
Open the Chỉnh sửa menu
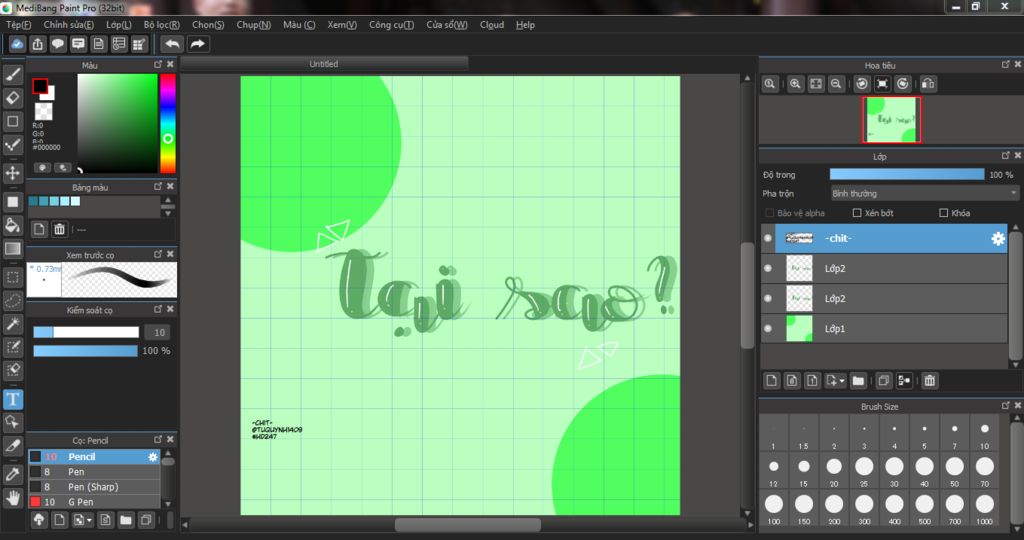69,25
